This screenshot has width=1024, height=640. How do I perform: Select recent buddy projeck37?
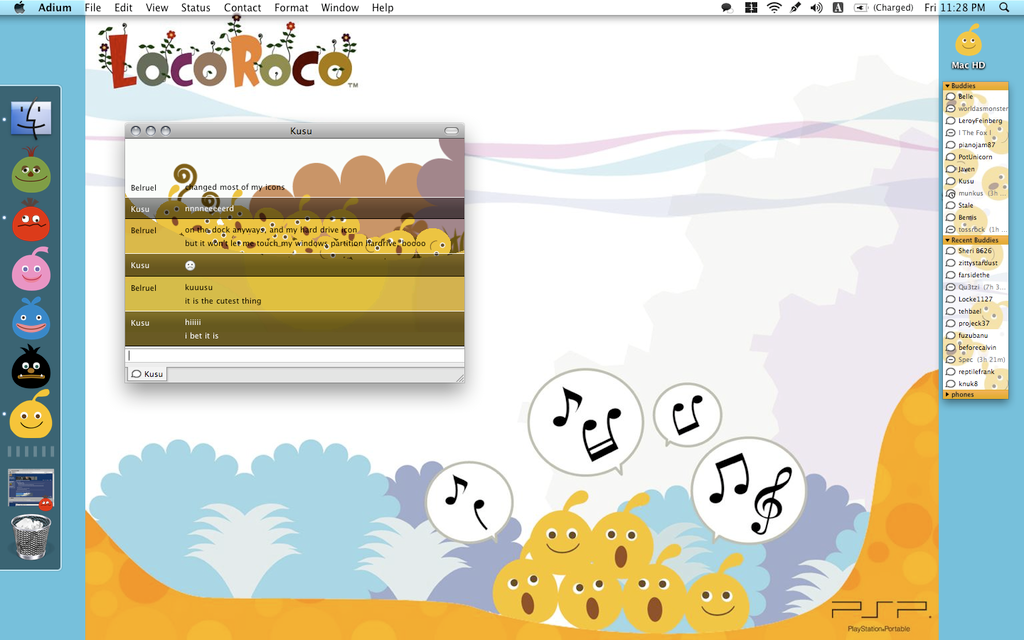976,323
